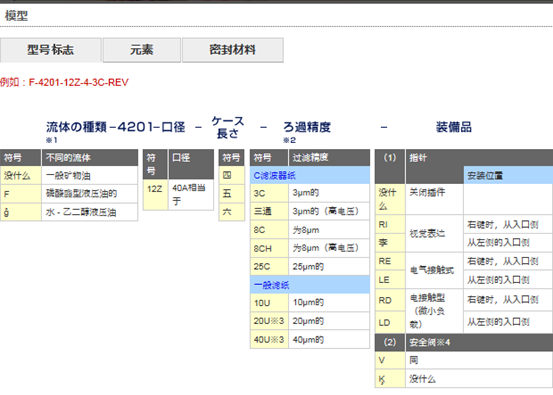Image resolution: width=553 pixels, height=395 pixels.
Task: Click the 25C symbol cell
Action: click(x=269, y=267)
